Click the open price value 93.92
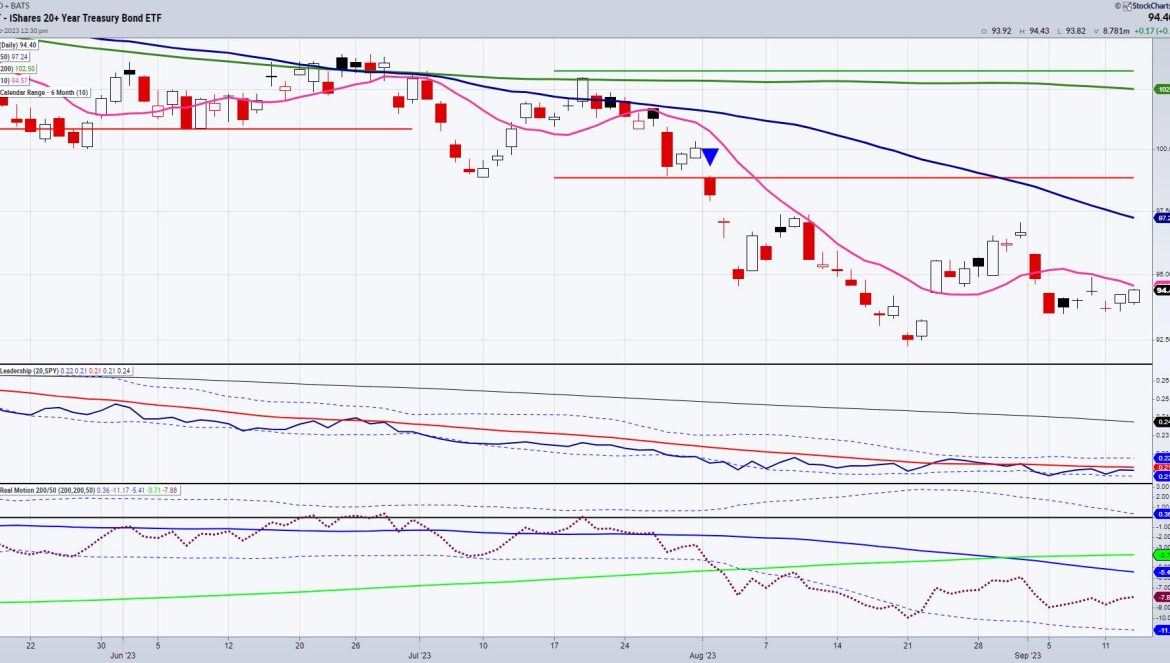1170x663 pixels. [1001, 31]
